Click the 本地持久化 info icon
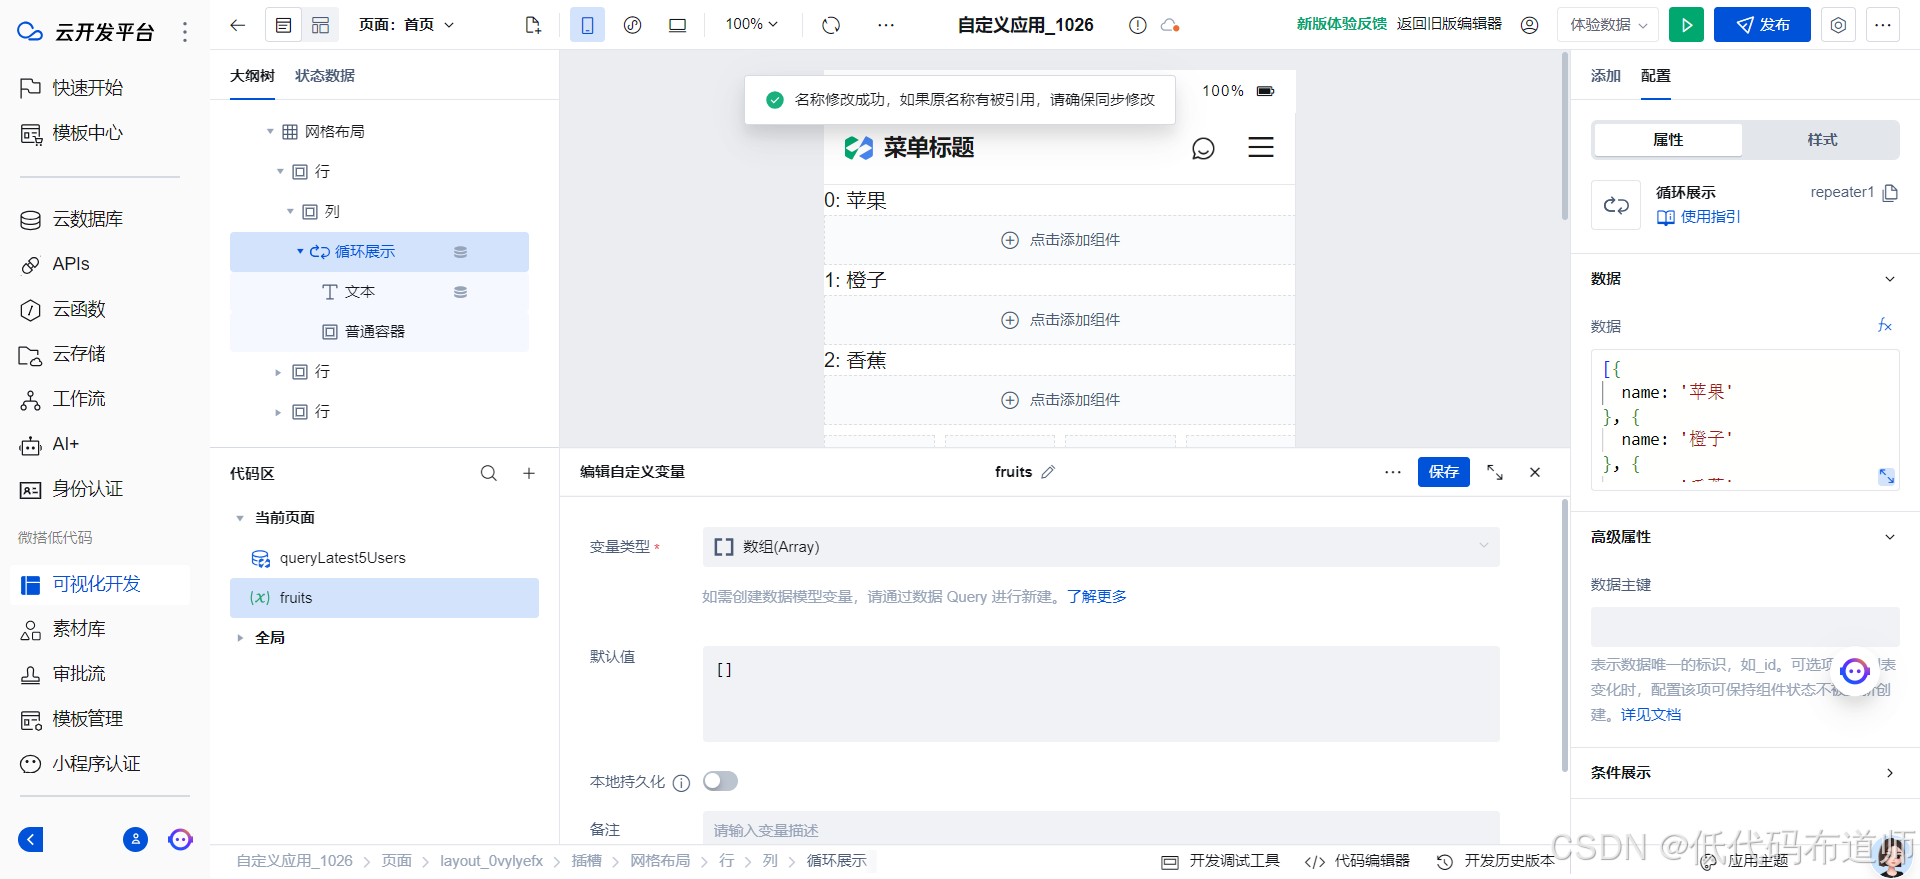Screen dimensions: 1920x879 click(x=681, y=783)
